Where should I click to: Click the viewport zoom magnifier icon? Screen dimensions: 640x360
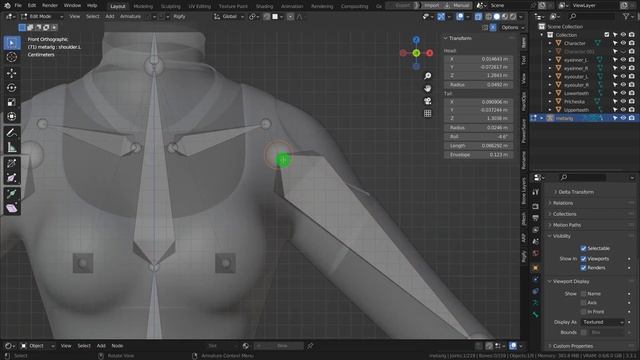[x=427, y=76]
